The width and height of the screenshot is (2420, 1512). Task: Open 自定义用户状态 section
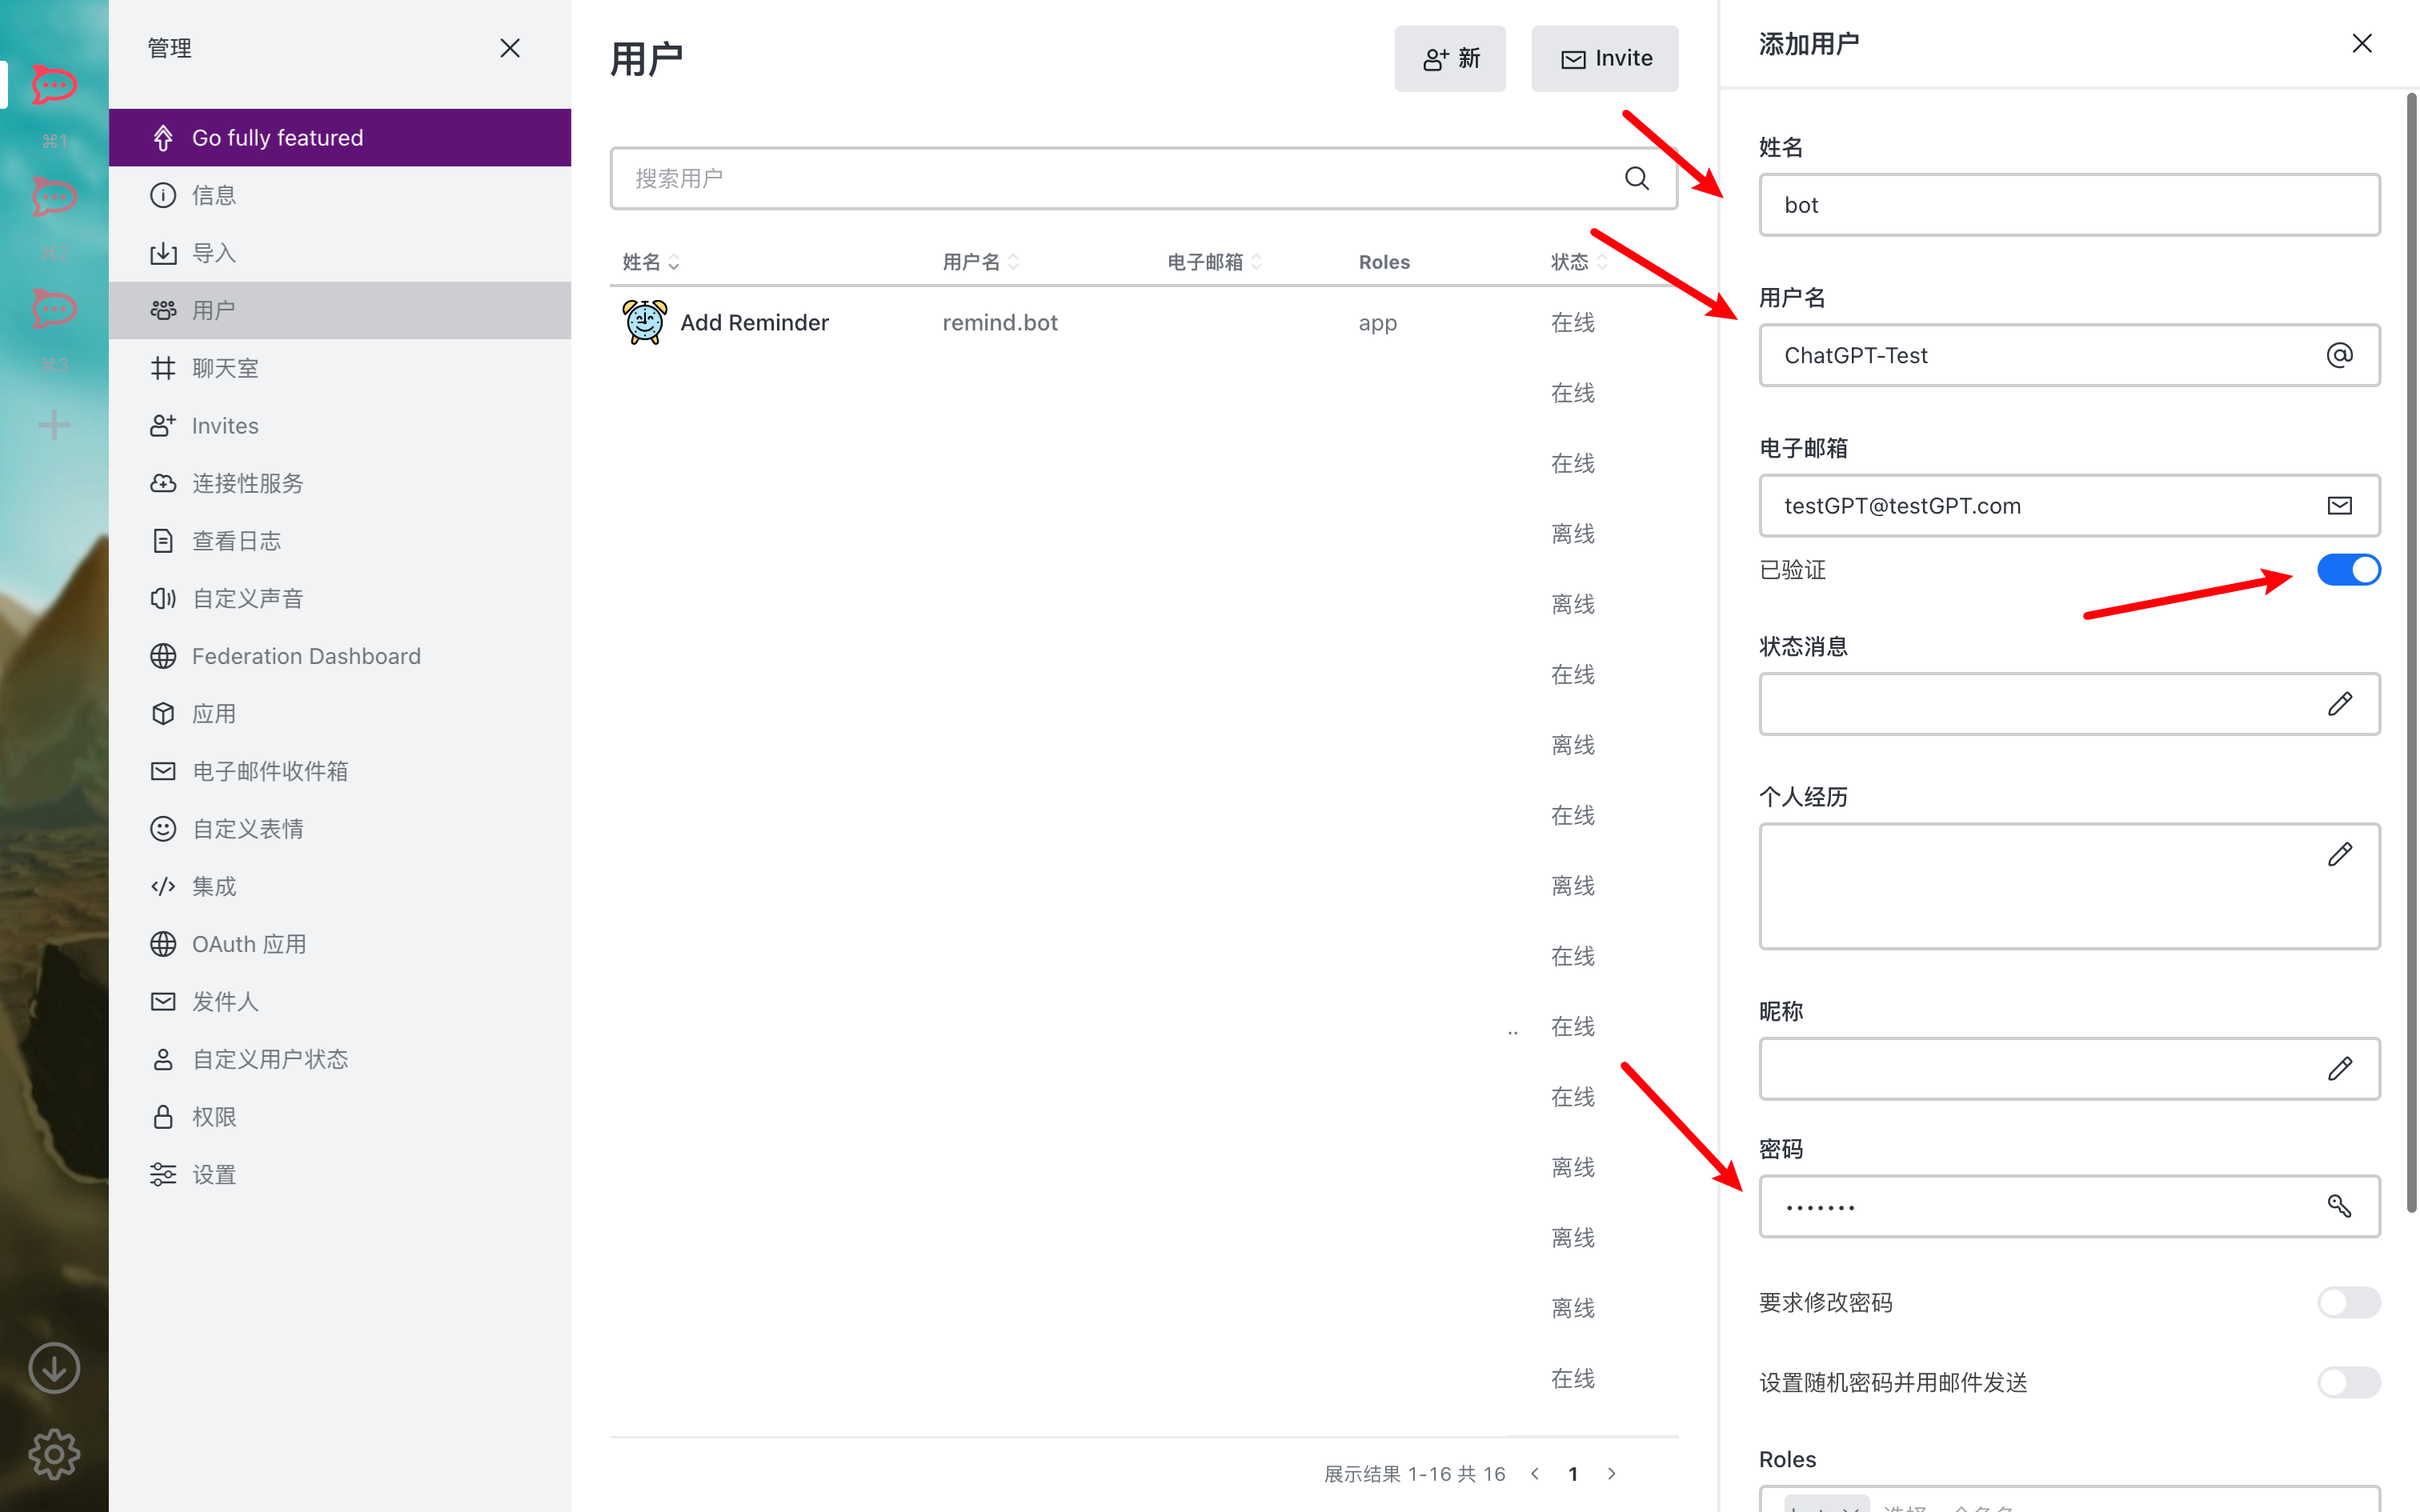(340, 1059)
